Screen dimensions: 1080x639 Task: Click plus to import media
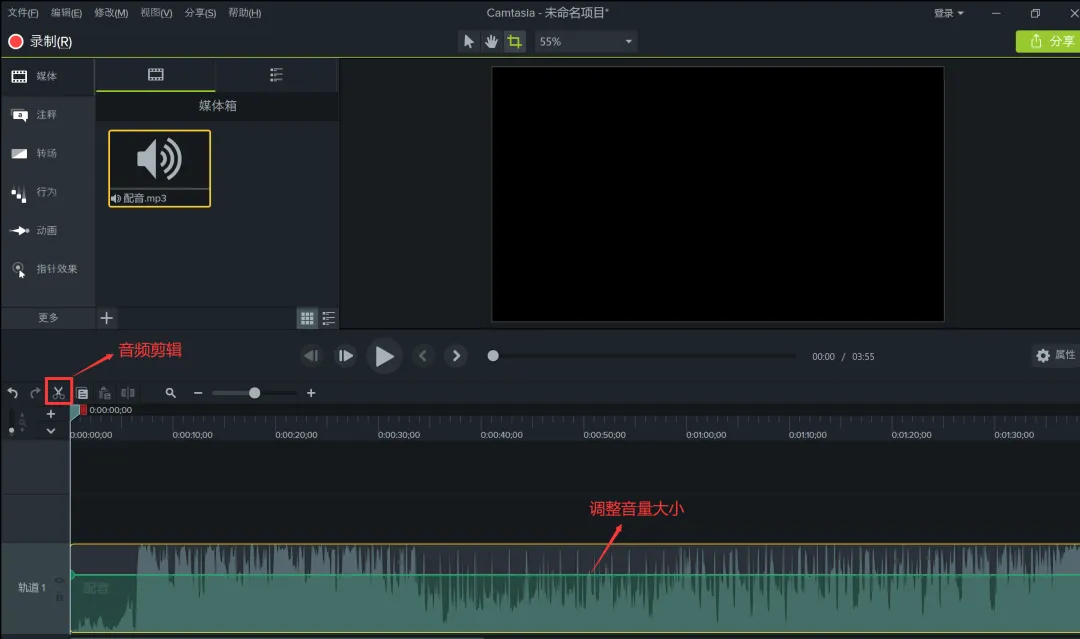pos(106,317)
